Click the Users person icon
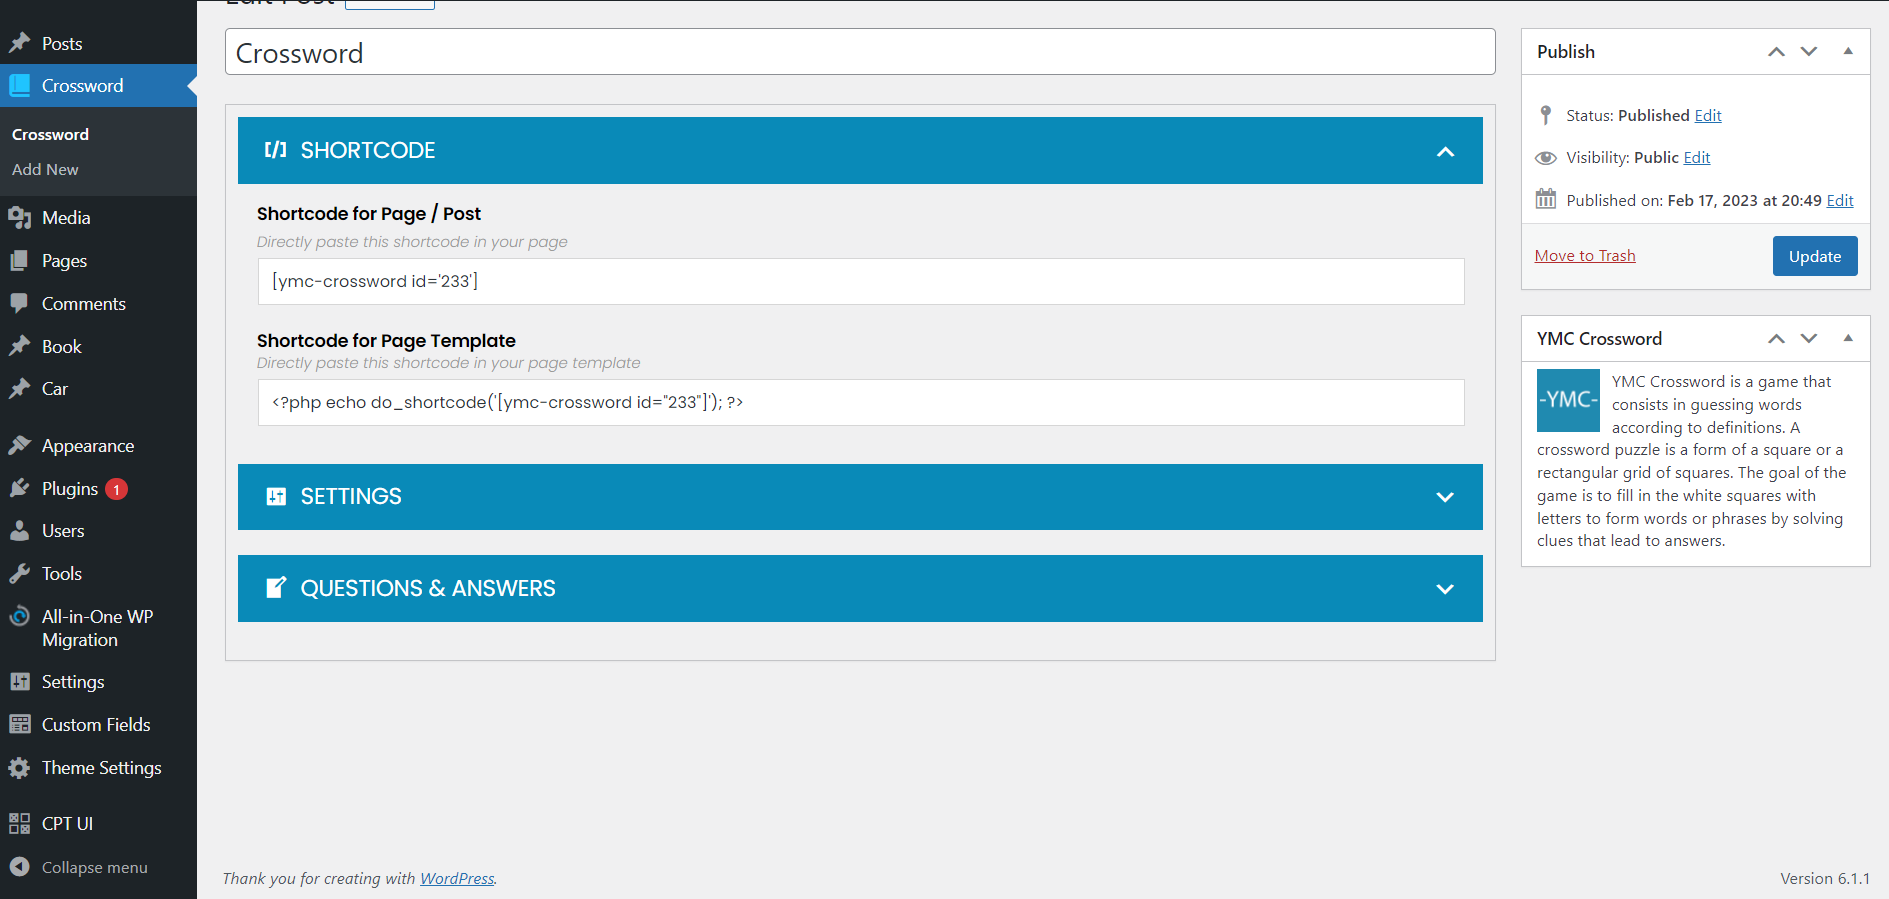Screen dimensions: 1889x899 tap(20, 531)
